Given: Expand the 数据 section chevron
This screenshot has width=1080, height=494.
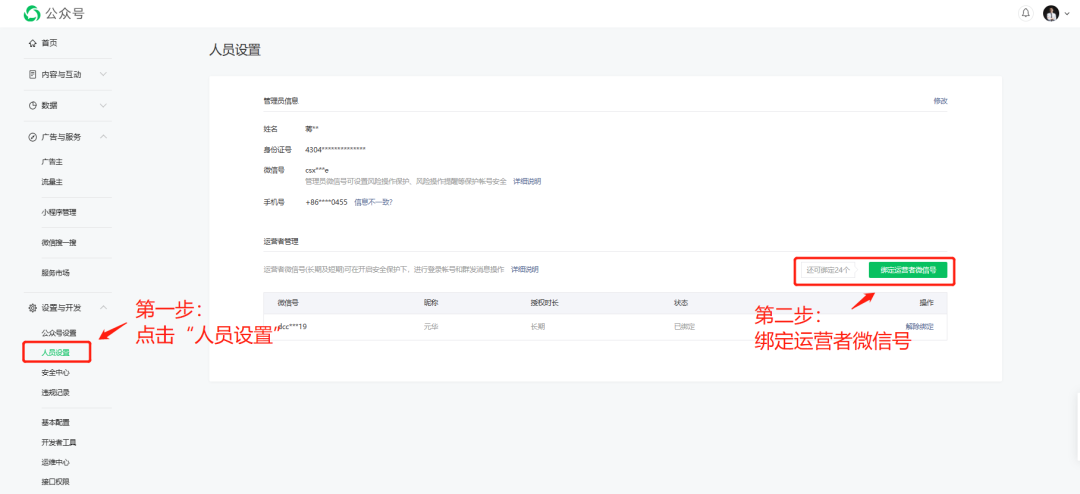Looking at the screenshot, I should click(x=103, y=105).
